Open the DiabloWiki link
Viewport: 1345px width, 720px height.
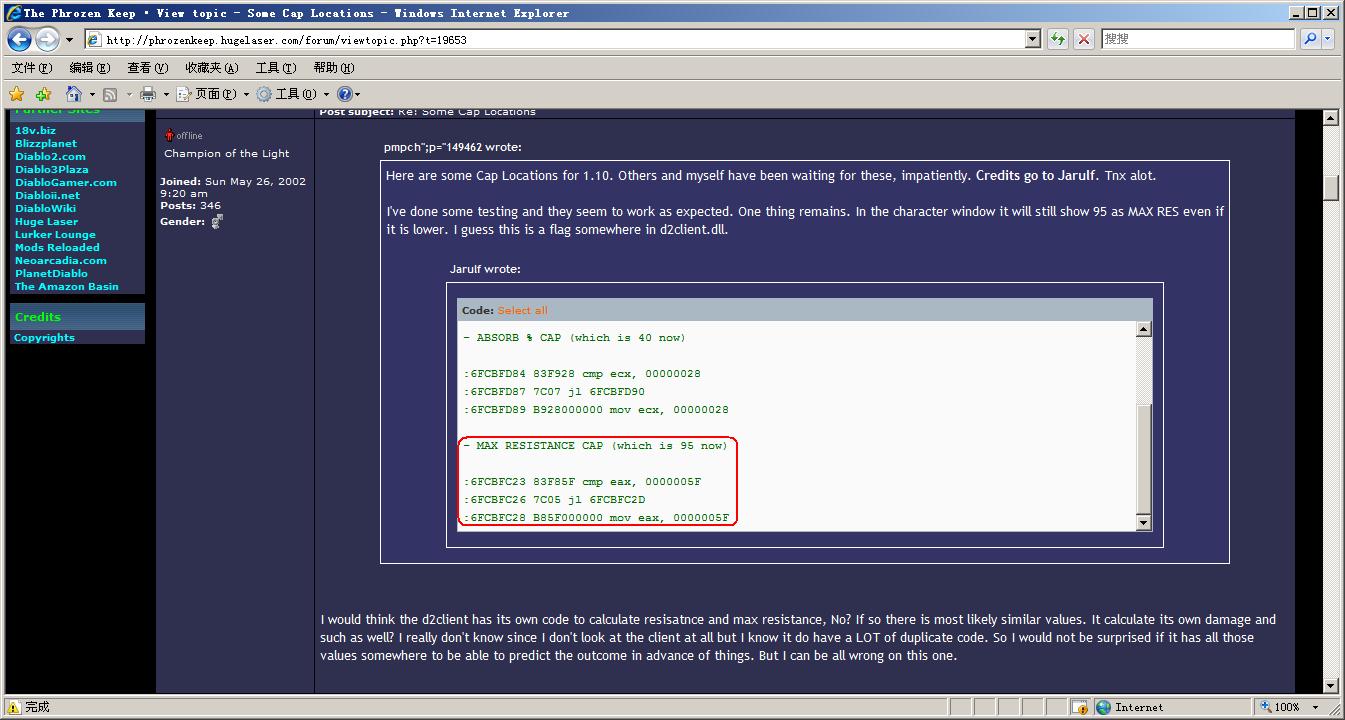[45, 209]
